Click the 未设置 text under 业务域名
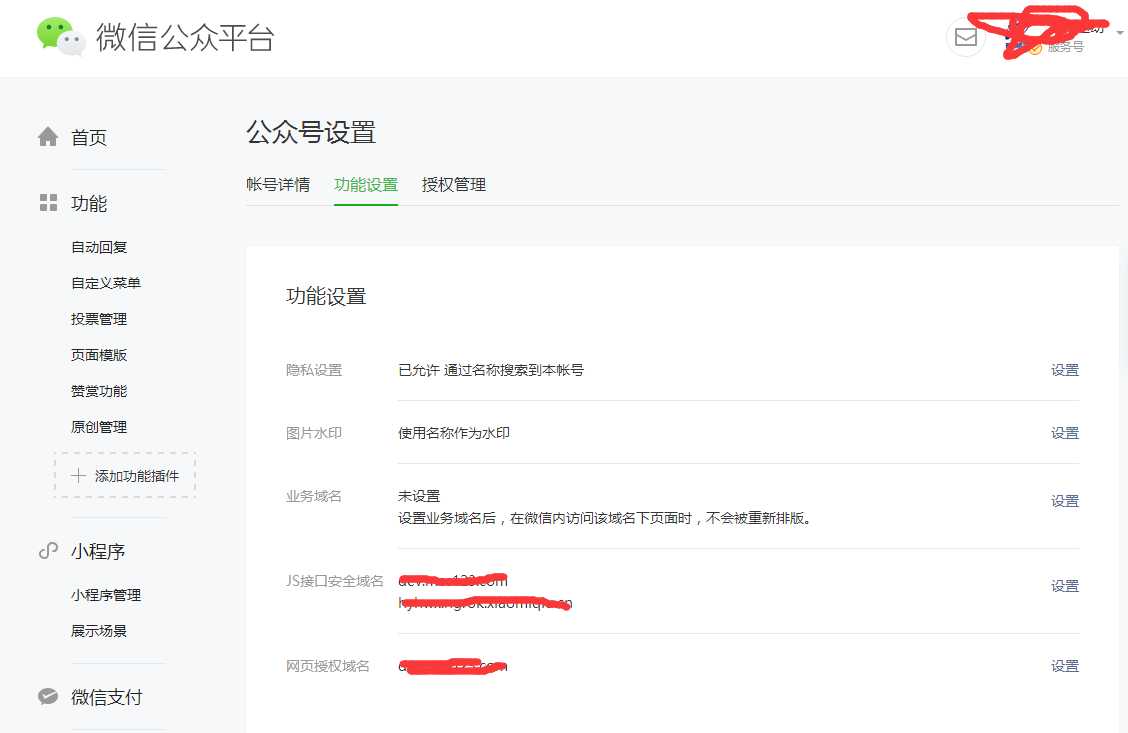 tap(419, 496)
